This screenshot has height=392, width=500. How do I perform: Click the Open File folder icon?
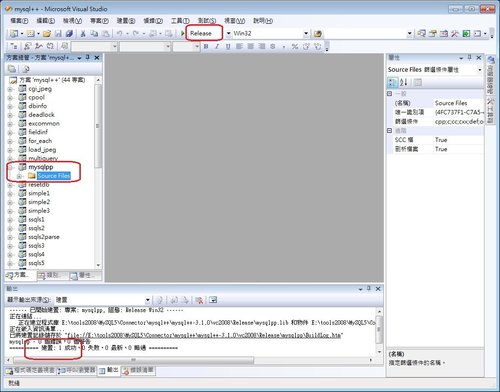coord(47,34)
